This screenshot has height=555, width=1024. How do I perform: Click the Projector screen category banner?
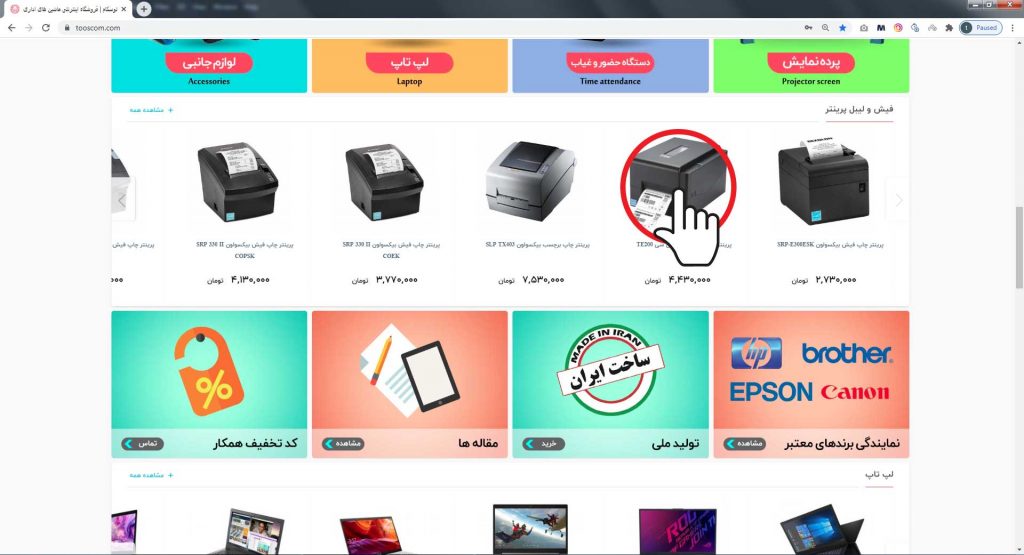click(811, 65)
